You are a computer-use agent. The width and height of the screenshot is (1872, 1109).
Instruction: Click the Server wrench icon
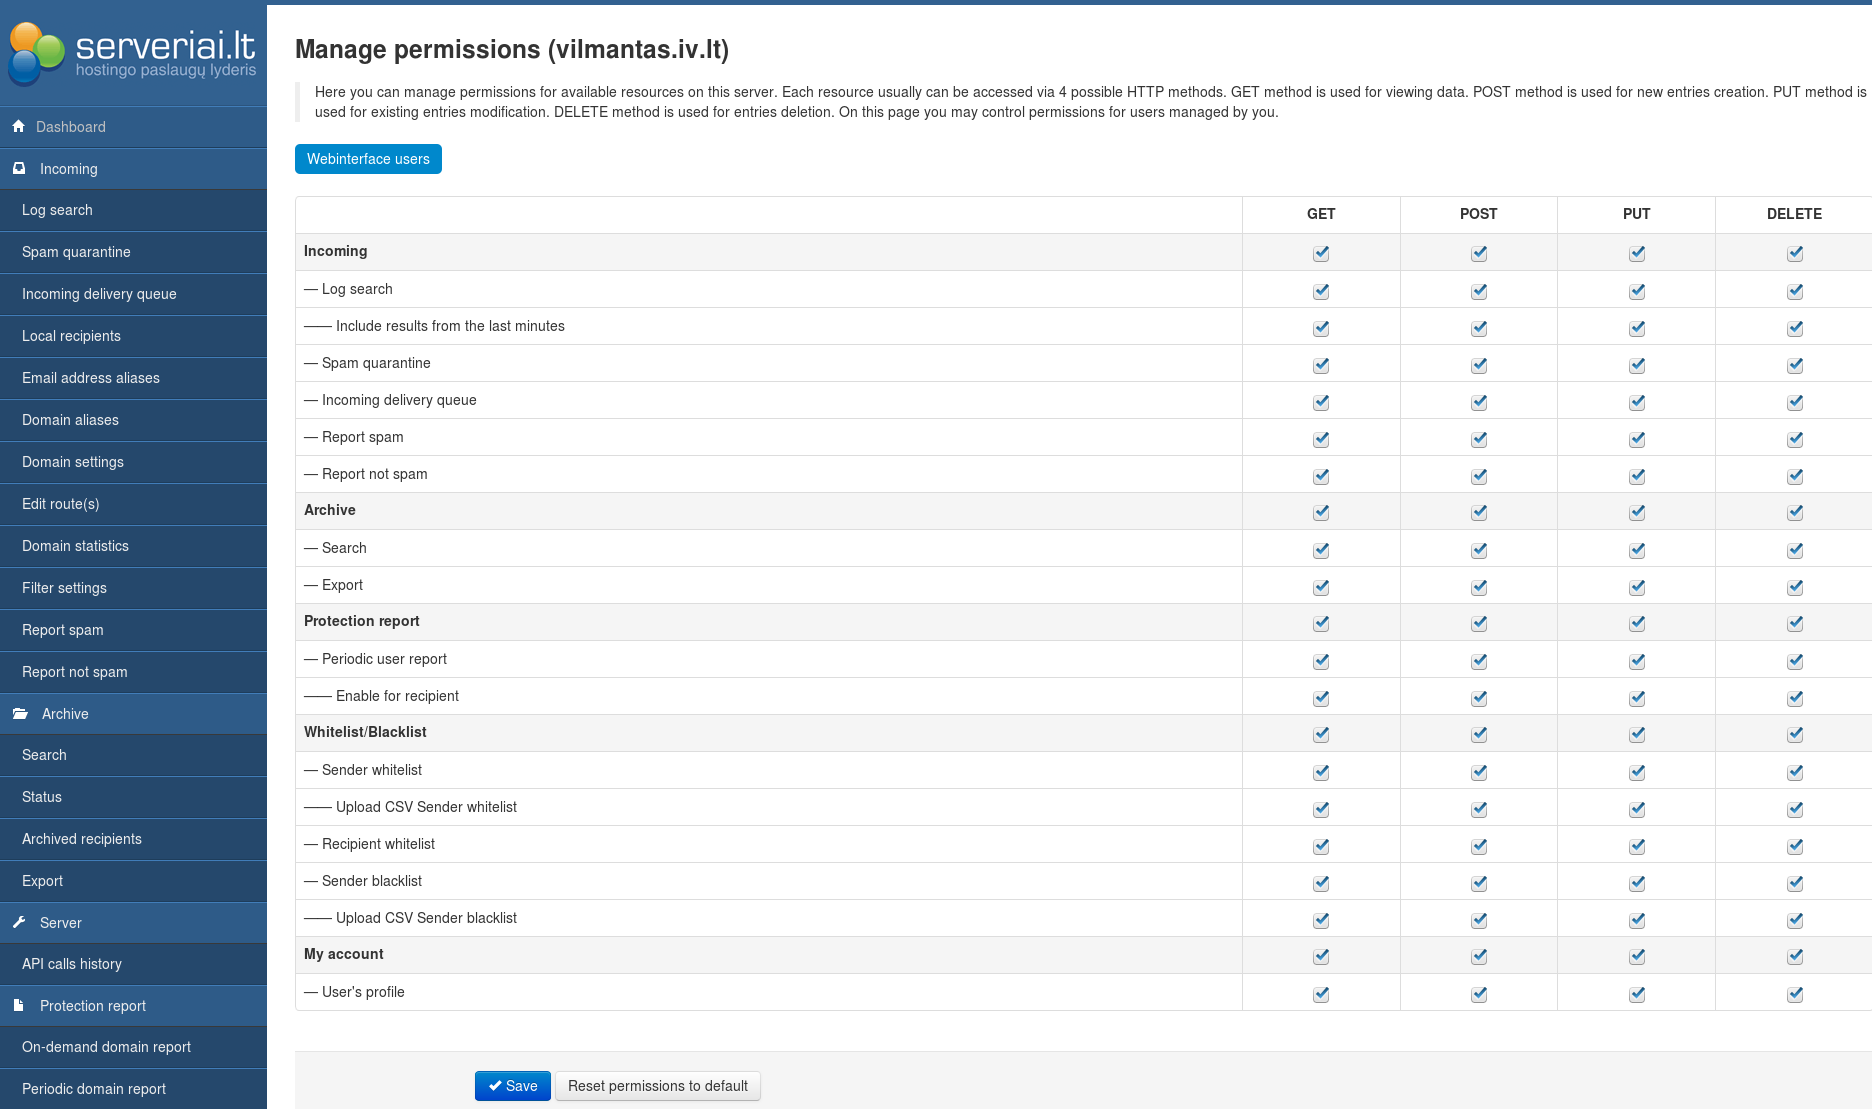(19, 923)
